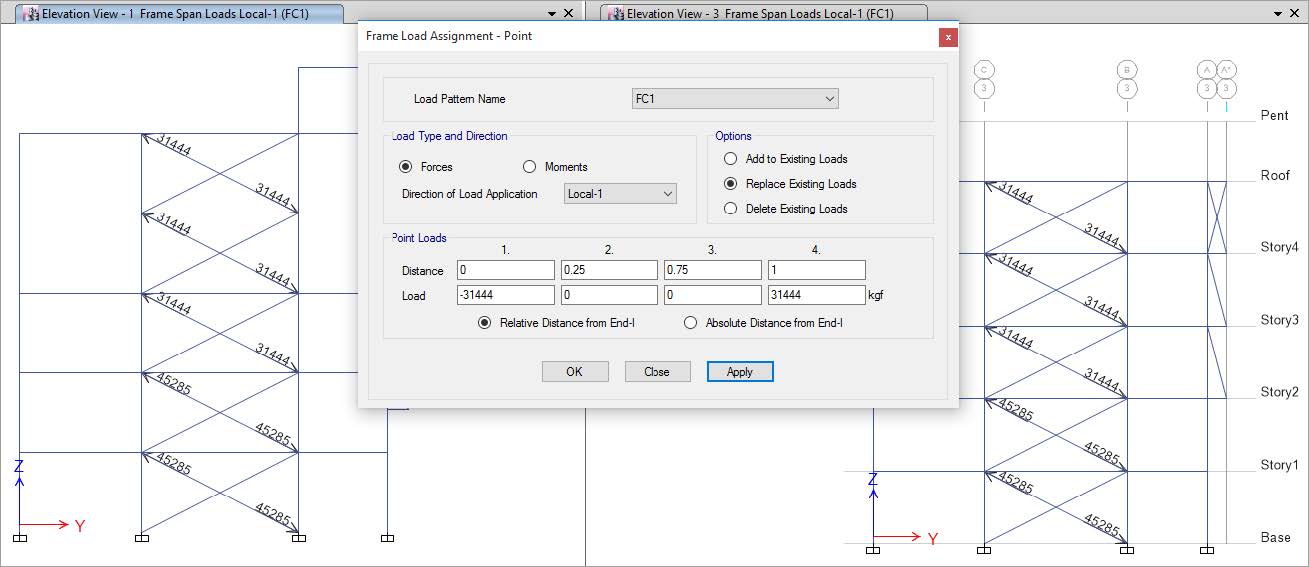Click the Apply button
The image size is (1309, 567).
click(740, 371)
